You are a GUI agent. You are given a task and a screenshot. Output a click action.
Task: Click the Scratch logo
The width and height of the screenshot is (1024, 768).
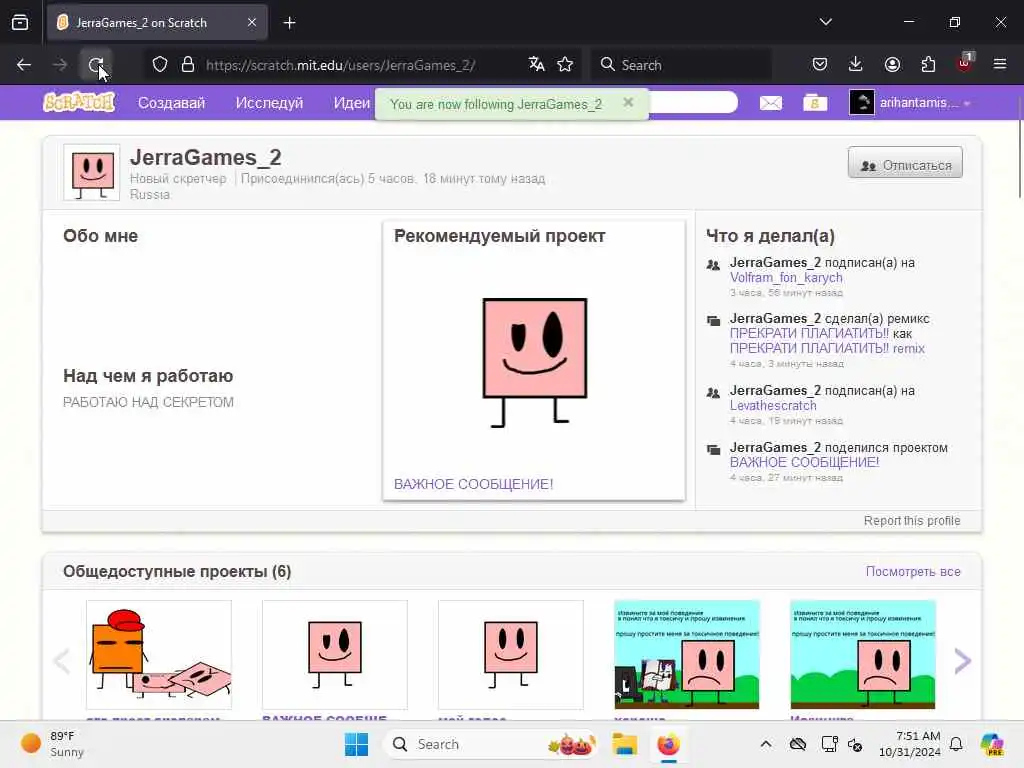(79, 103)
